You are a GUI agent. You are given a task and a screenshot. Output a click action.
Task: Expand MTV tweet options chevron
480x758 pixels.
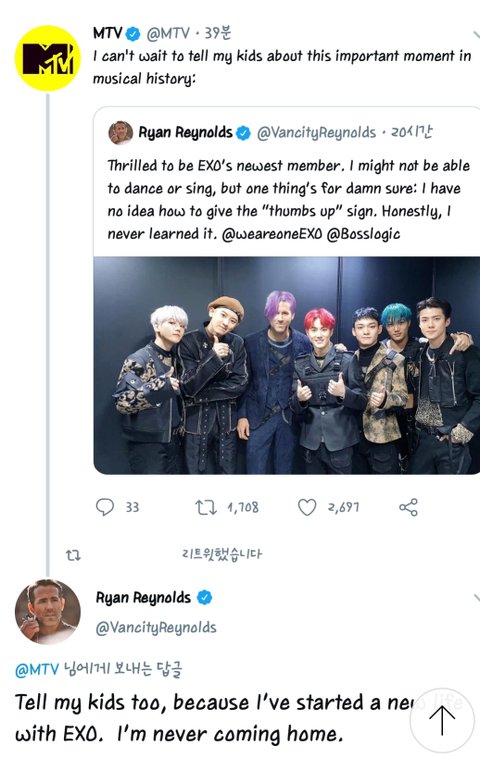(476, 34)
